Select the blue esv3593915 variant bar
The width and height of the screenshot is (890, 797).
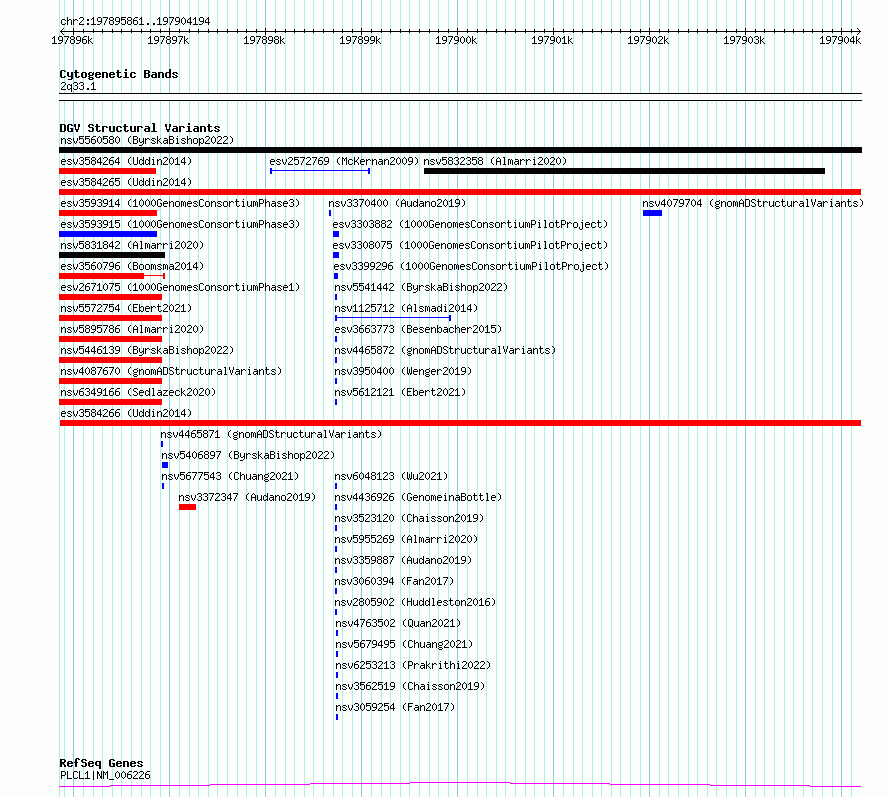(108, 234)
